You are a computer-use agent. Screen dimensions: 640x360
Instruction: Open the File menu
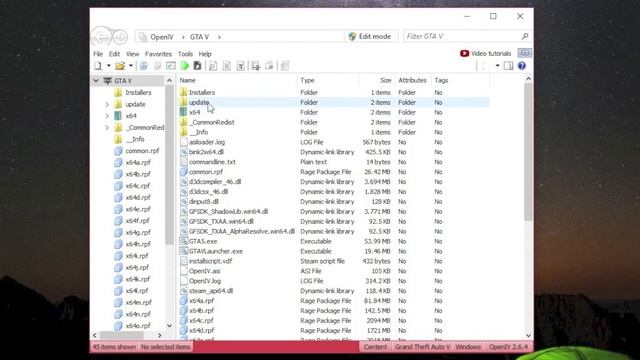tap(98, 54)
